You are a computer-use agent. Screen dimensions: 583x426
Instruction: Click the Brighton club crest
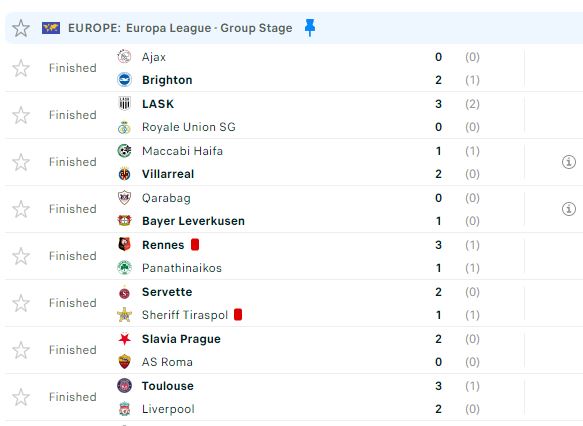click(x=124, y=80)
